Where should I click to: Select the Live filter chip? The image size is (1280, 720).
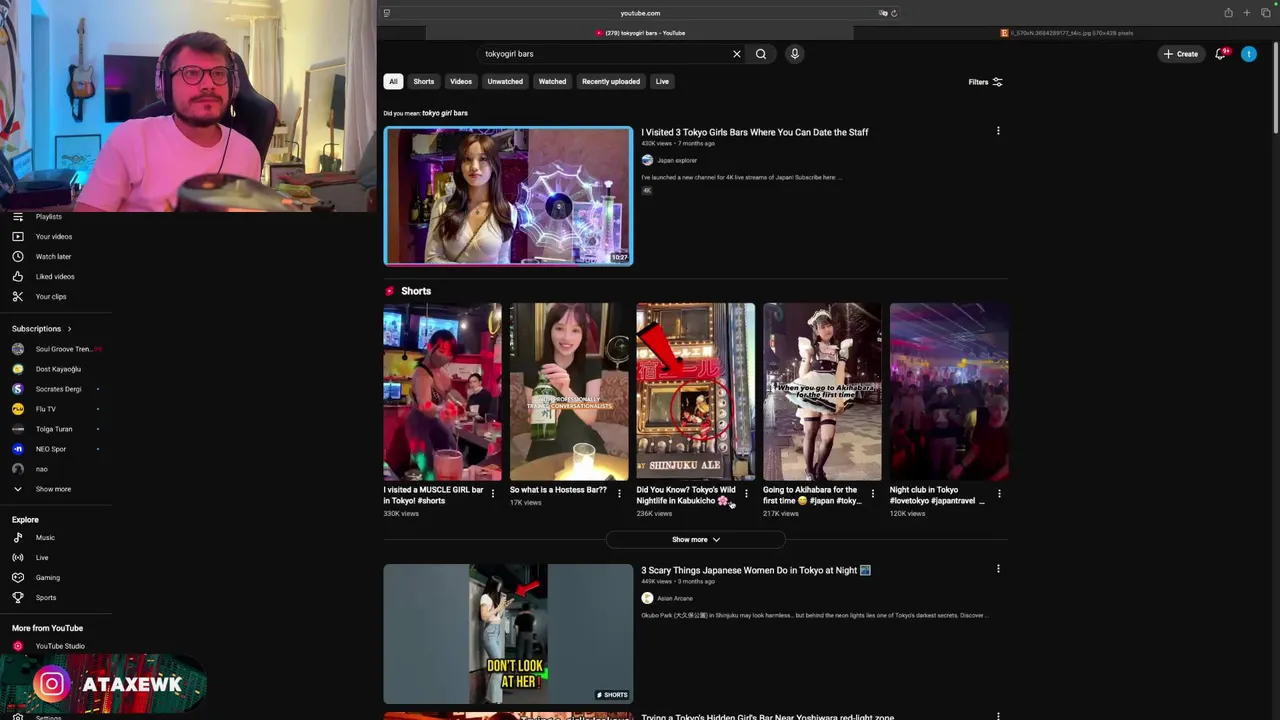pyautogui.click(x=662, y=82)
